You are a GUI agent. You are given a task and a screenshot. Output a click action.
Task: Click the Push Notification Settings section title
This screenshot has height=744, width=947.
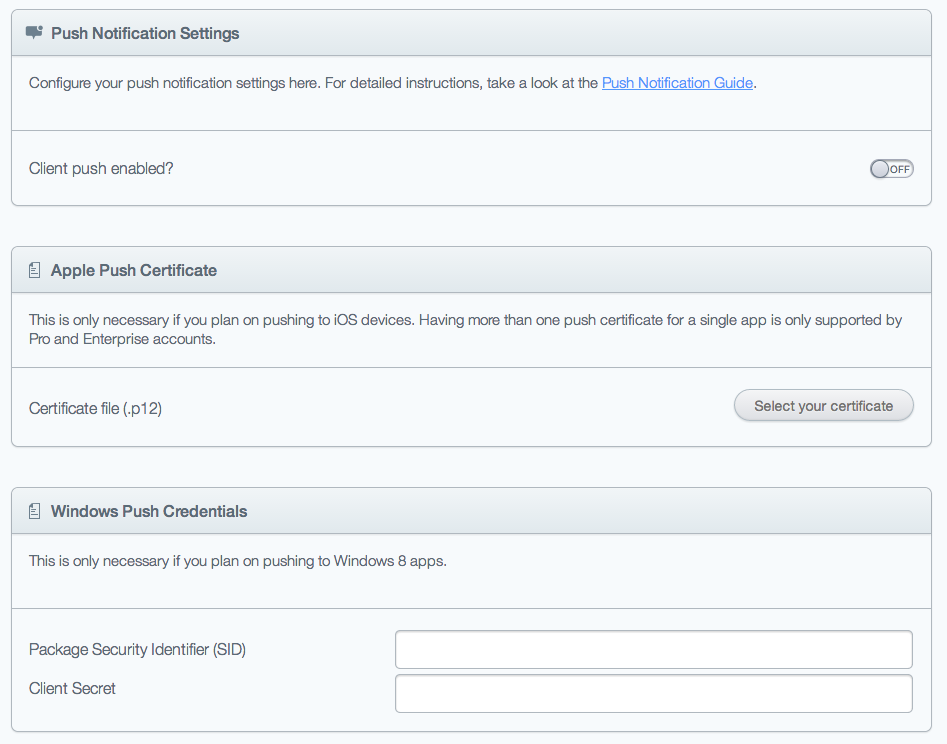[145, 33]
